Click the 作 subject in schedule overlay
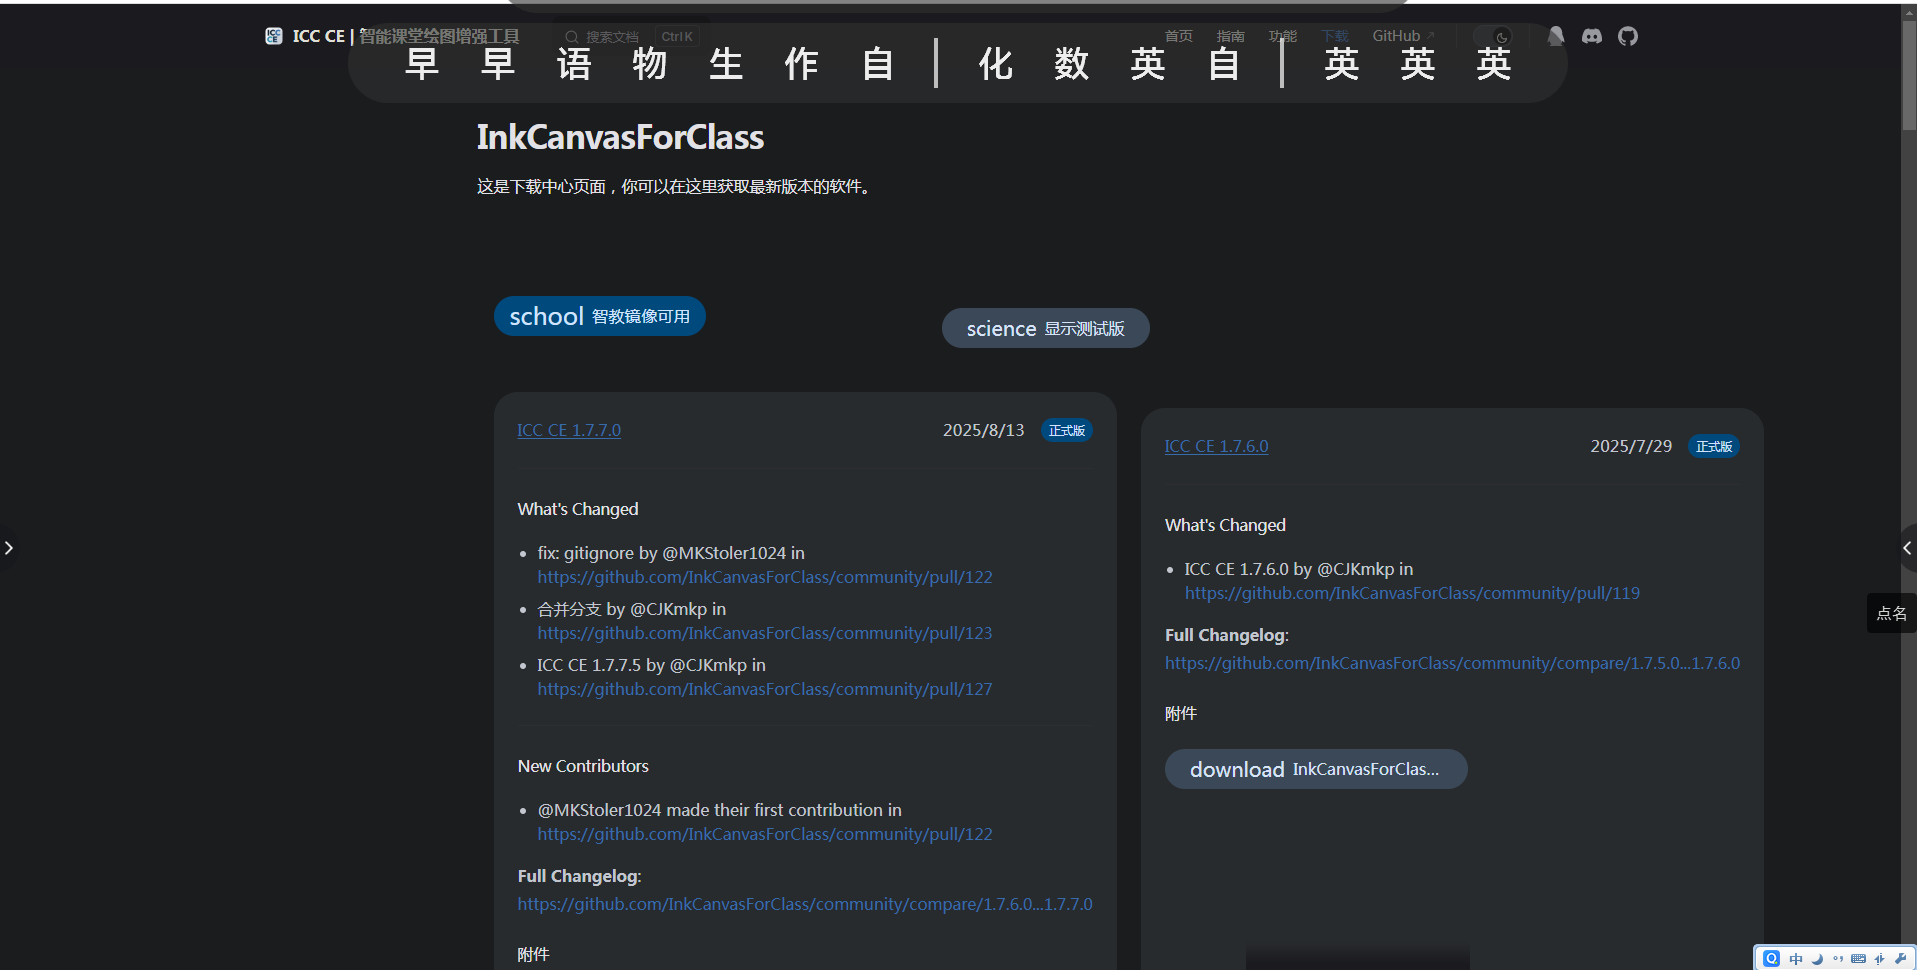Viewport: 1917px width, 970px height. 802,64
